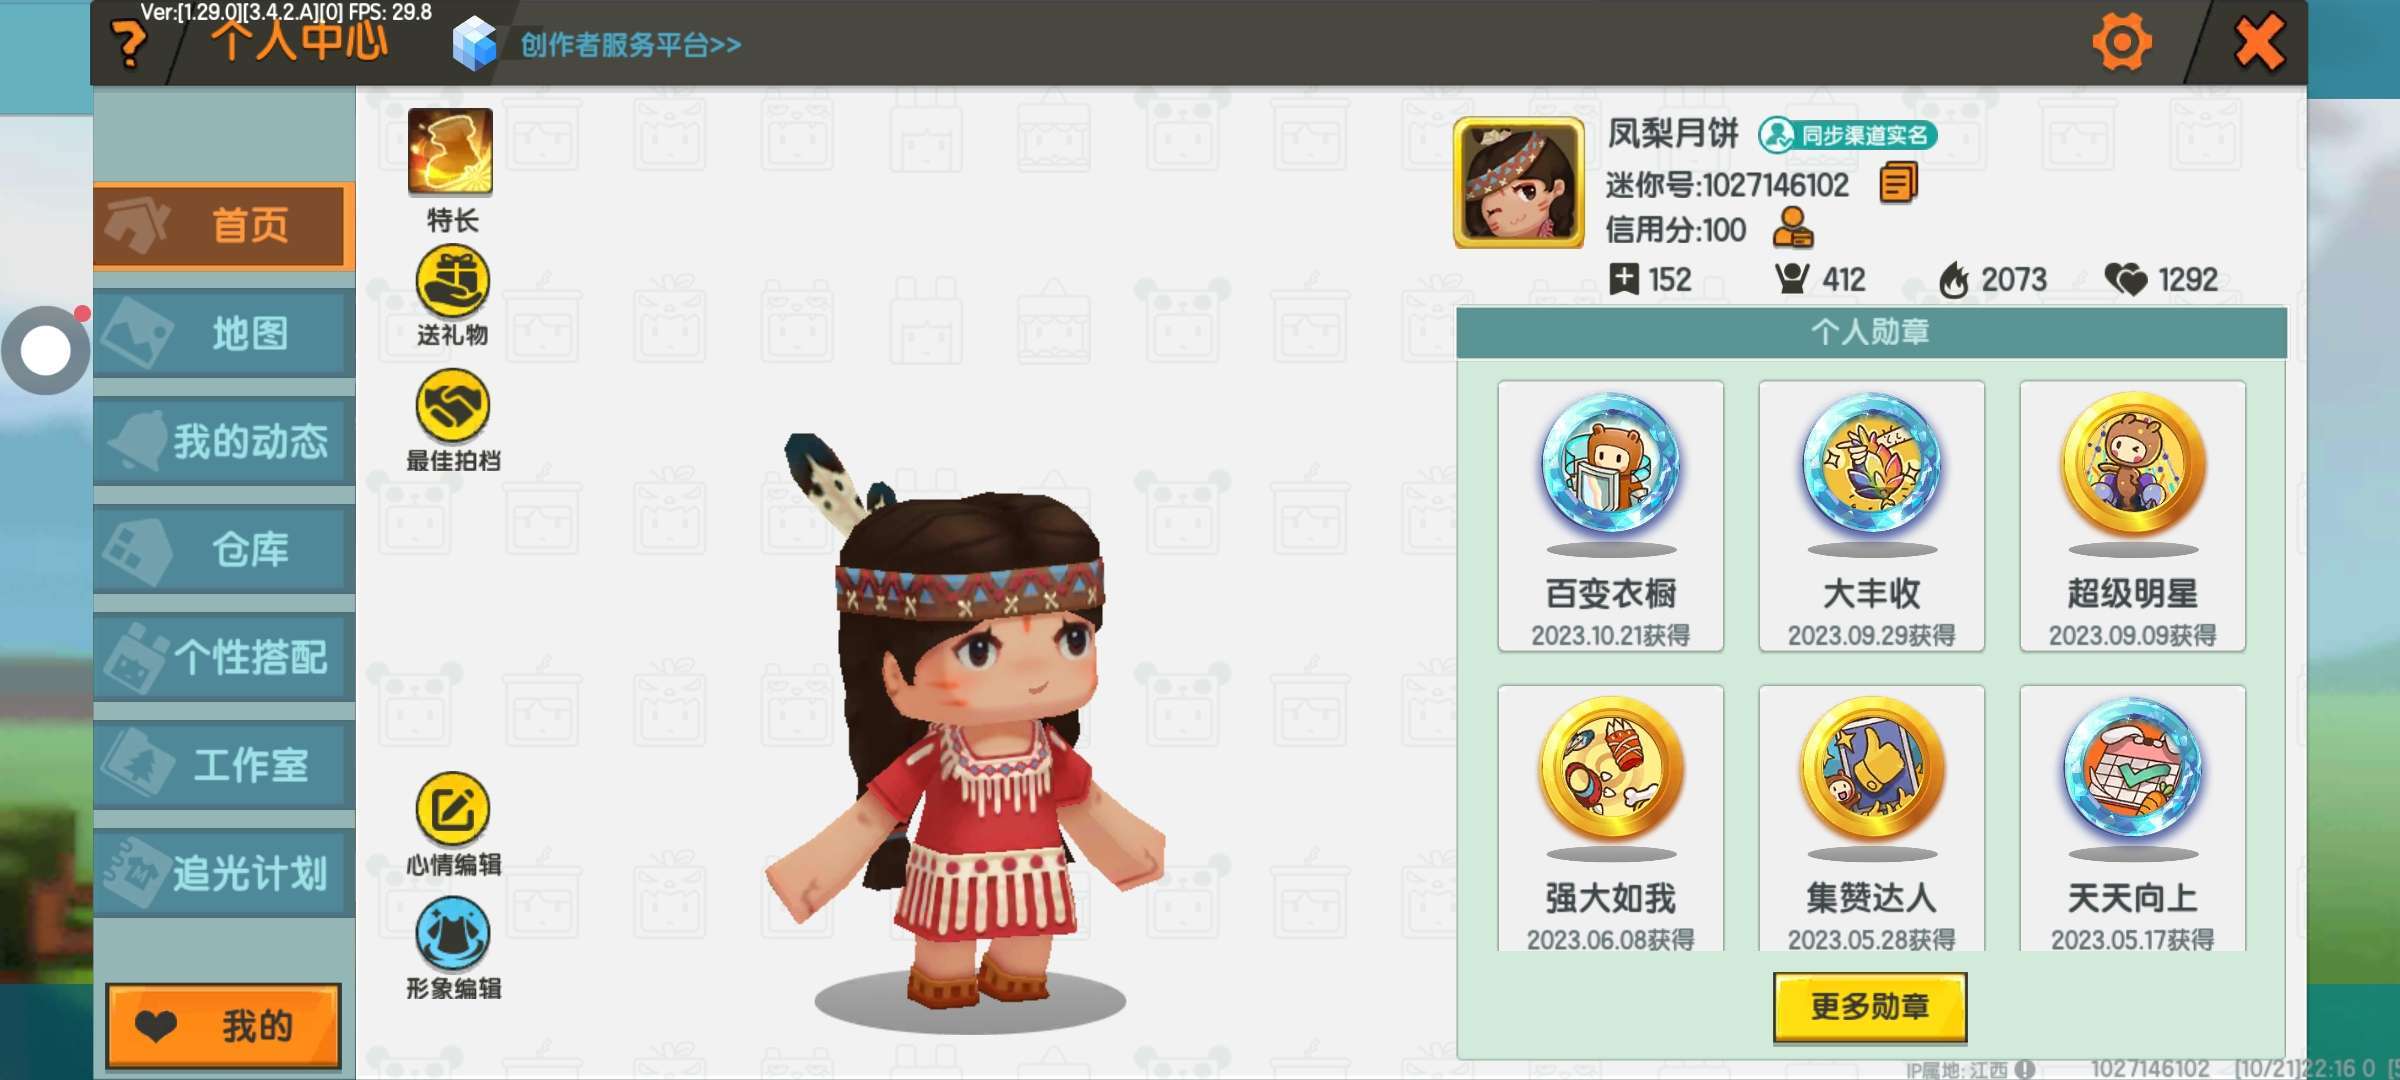Click the 更多勋章 button

(x=1870, y=1007)
